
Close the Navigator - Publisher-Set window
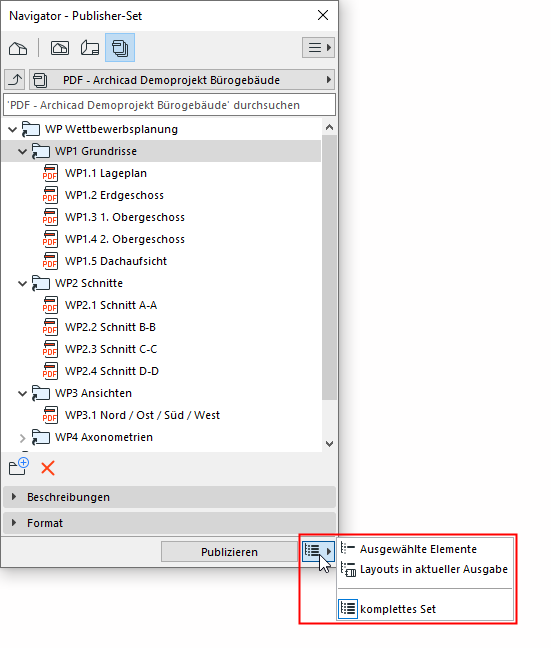323,15
